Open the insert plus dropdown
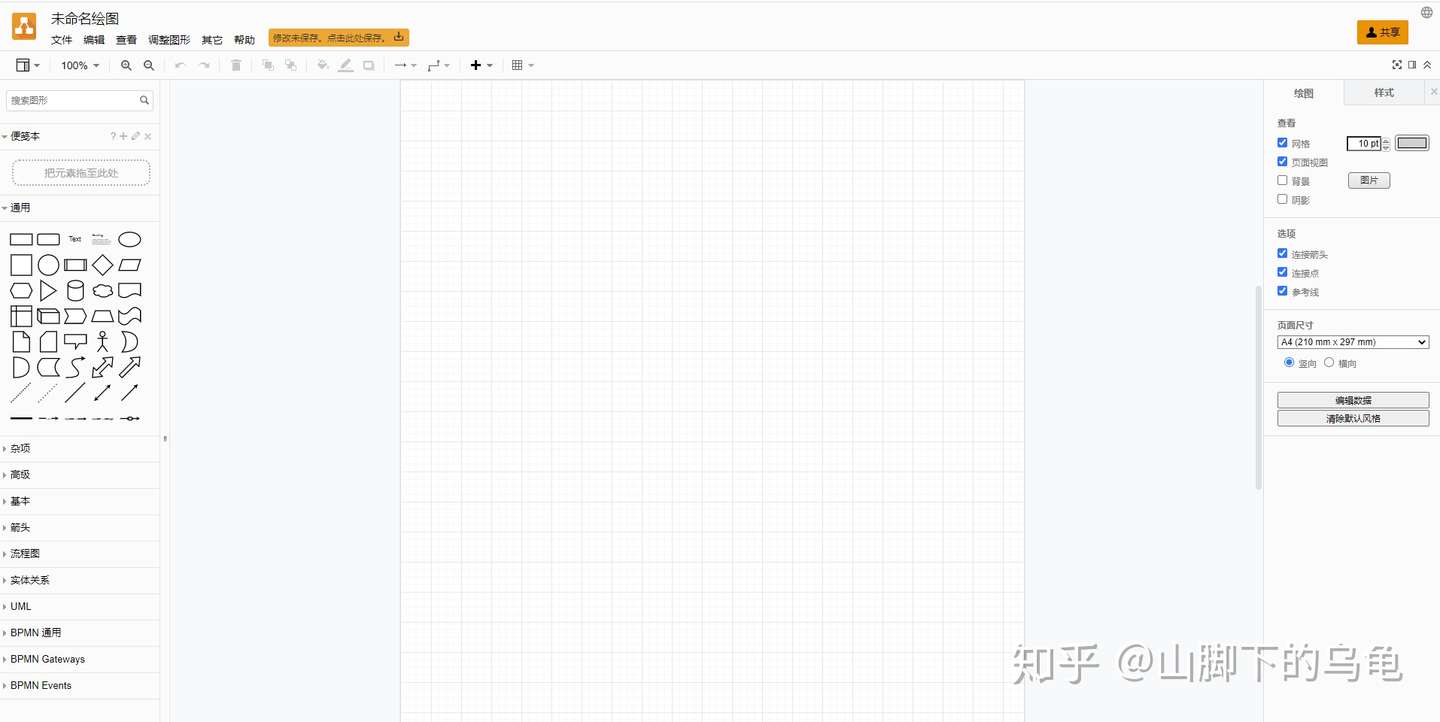The height and width of the screenshot is (722, 1440). click(x=482, y=66)
